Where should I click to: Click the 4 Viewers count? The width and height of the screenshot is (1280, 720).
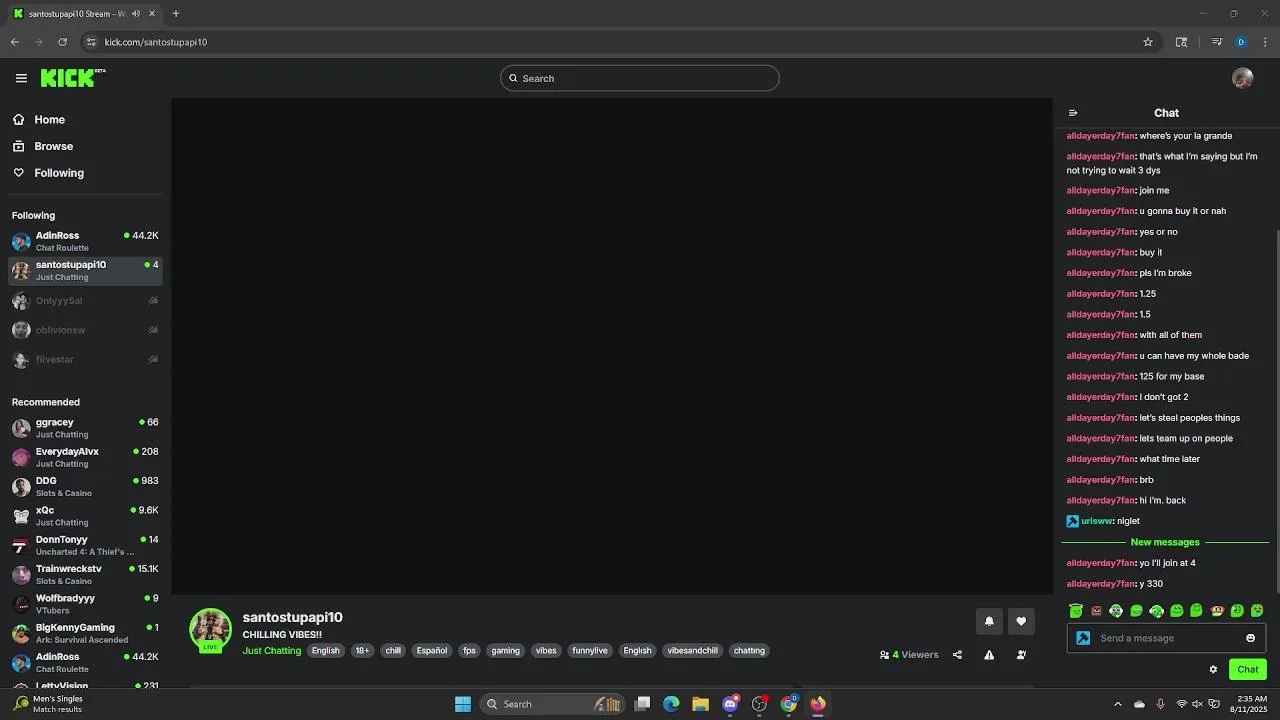point(909,655)
